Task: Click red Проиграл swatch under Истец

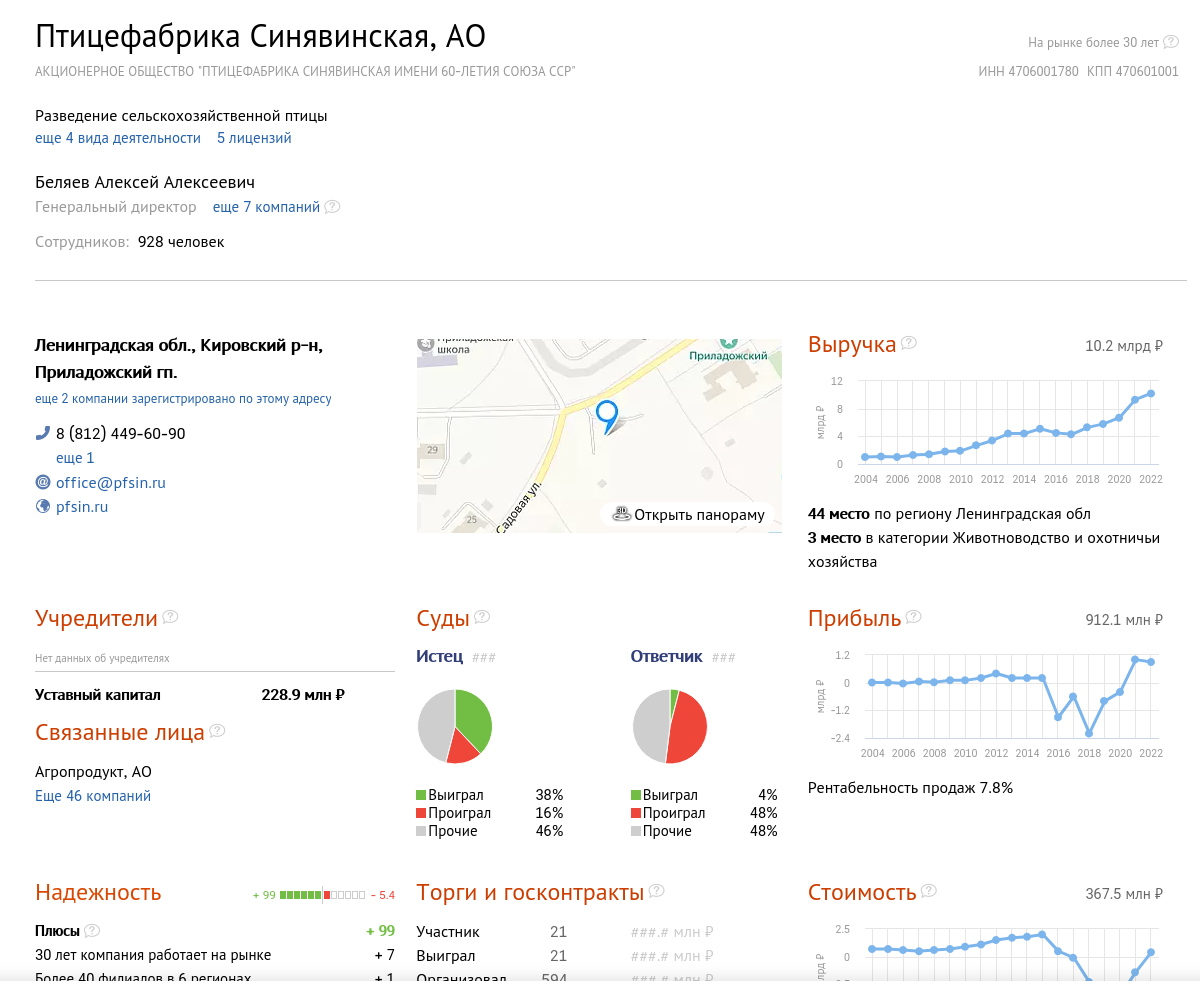Action: [422, 813]
